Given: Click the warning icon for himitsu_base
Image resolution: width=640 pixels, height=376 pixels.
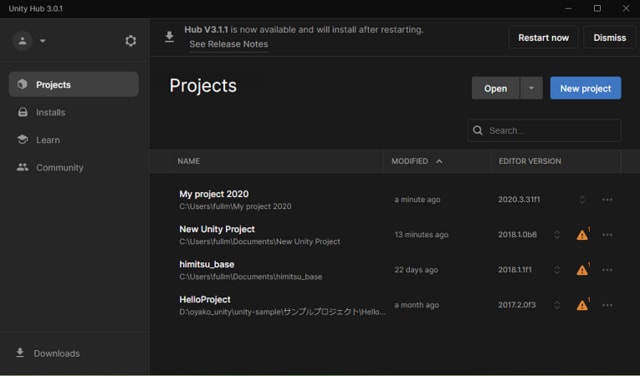Looking at the screenshot, I should 582,270.
